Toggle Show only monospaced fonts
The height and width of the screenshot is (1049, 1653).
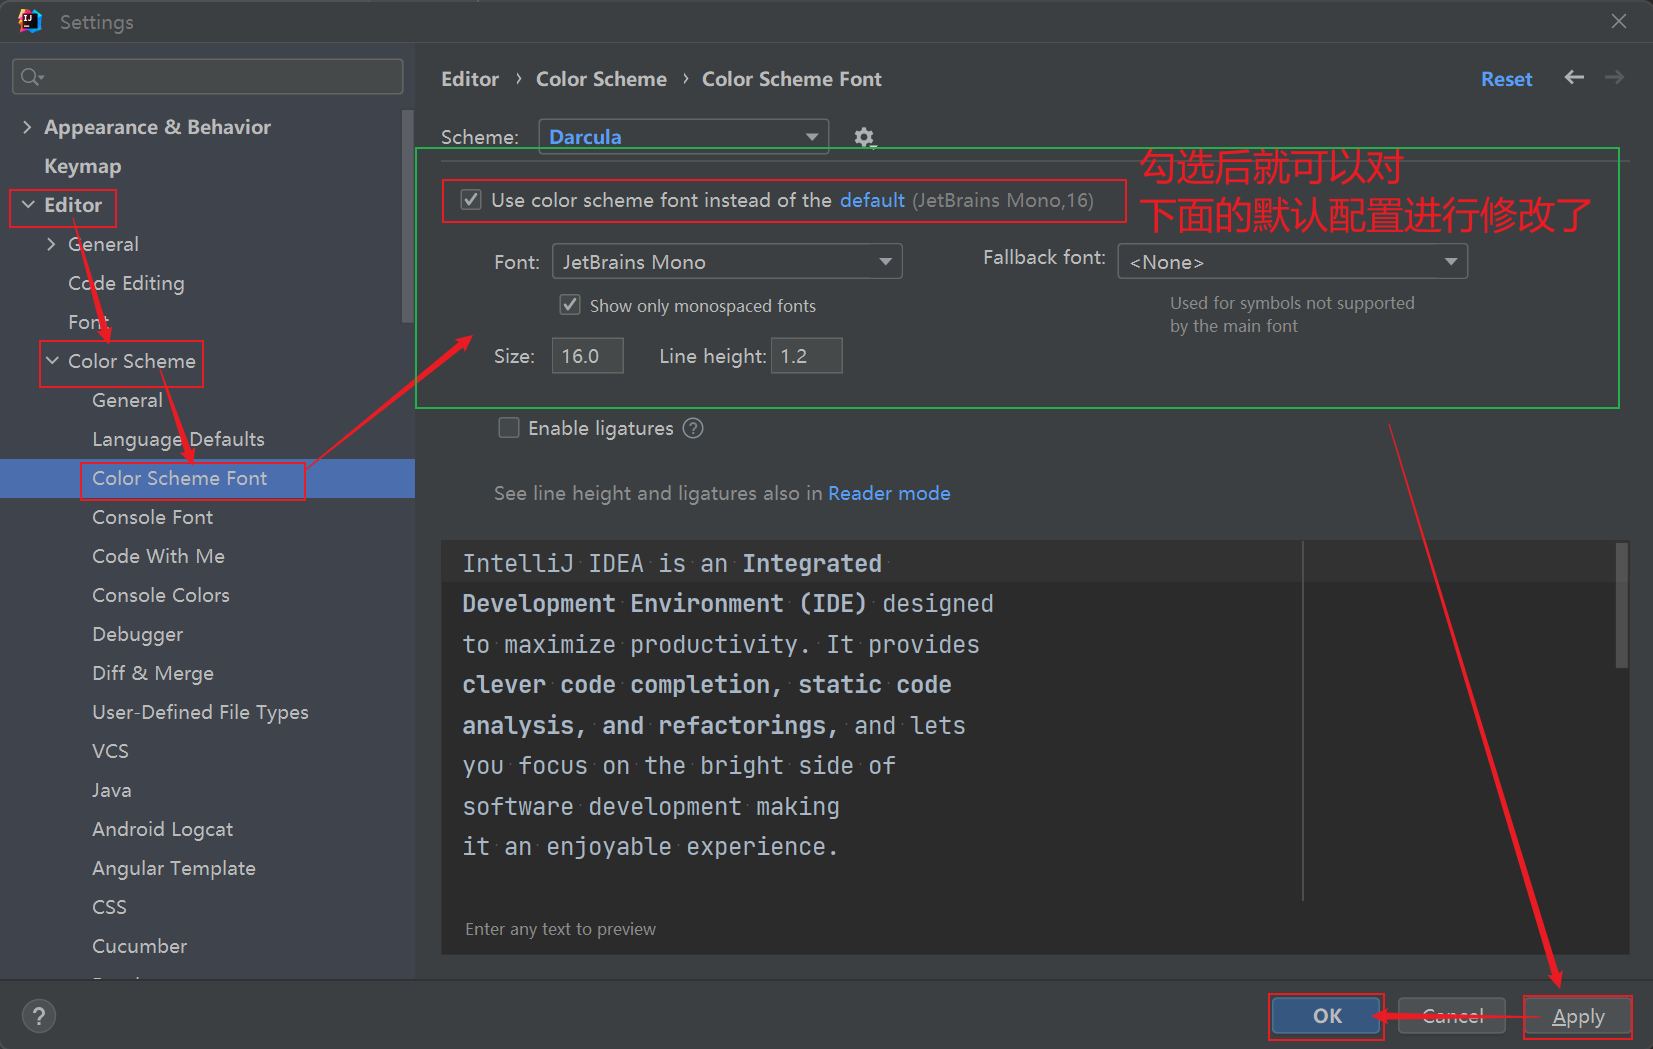570,305
